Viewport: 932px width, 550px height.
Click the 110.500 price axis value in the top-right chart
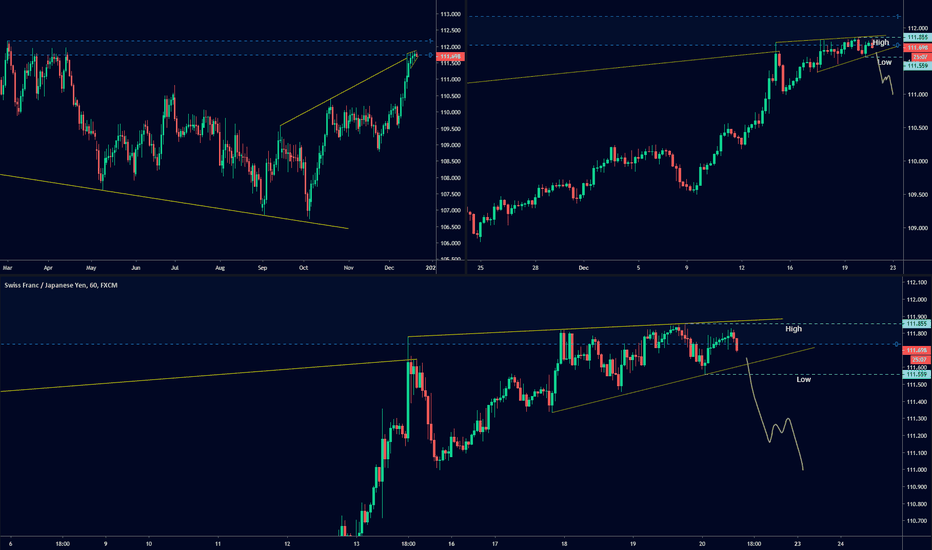tap(918, 128)
